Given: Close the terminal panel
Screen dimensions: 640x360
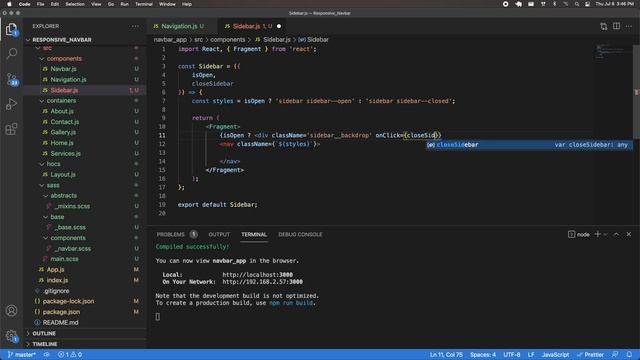Looking at the screenshot, I should tap(629, 234).
